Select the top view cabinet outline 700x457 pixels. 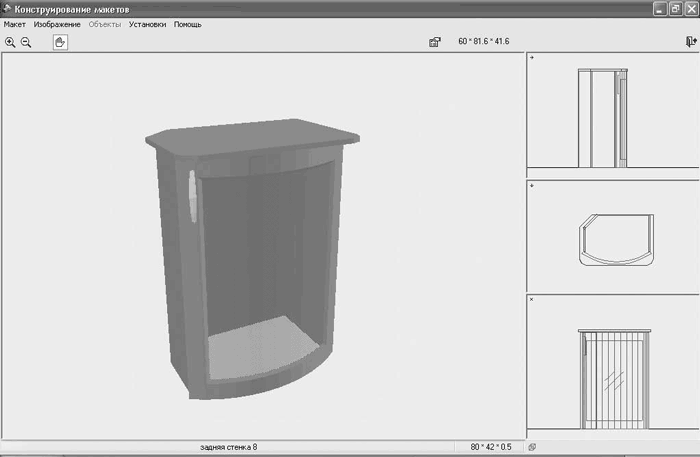click(x=617, y=240)
